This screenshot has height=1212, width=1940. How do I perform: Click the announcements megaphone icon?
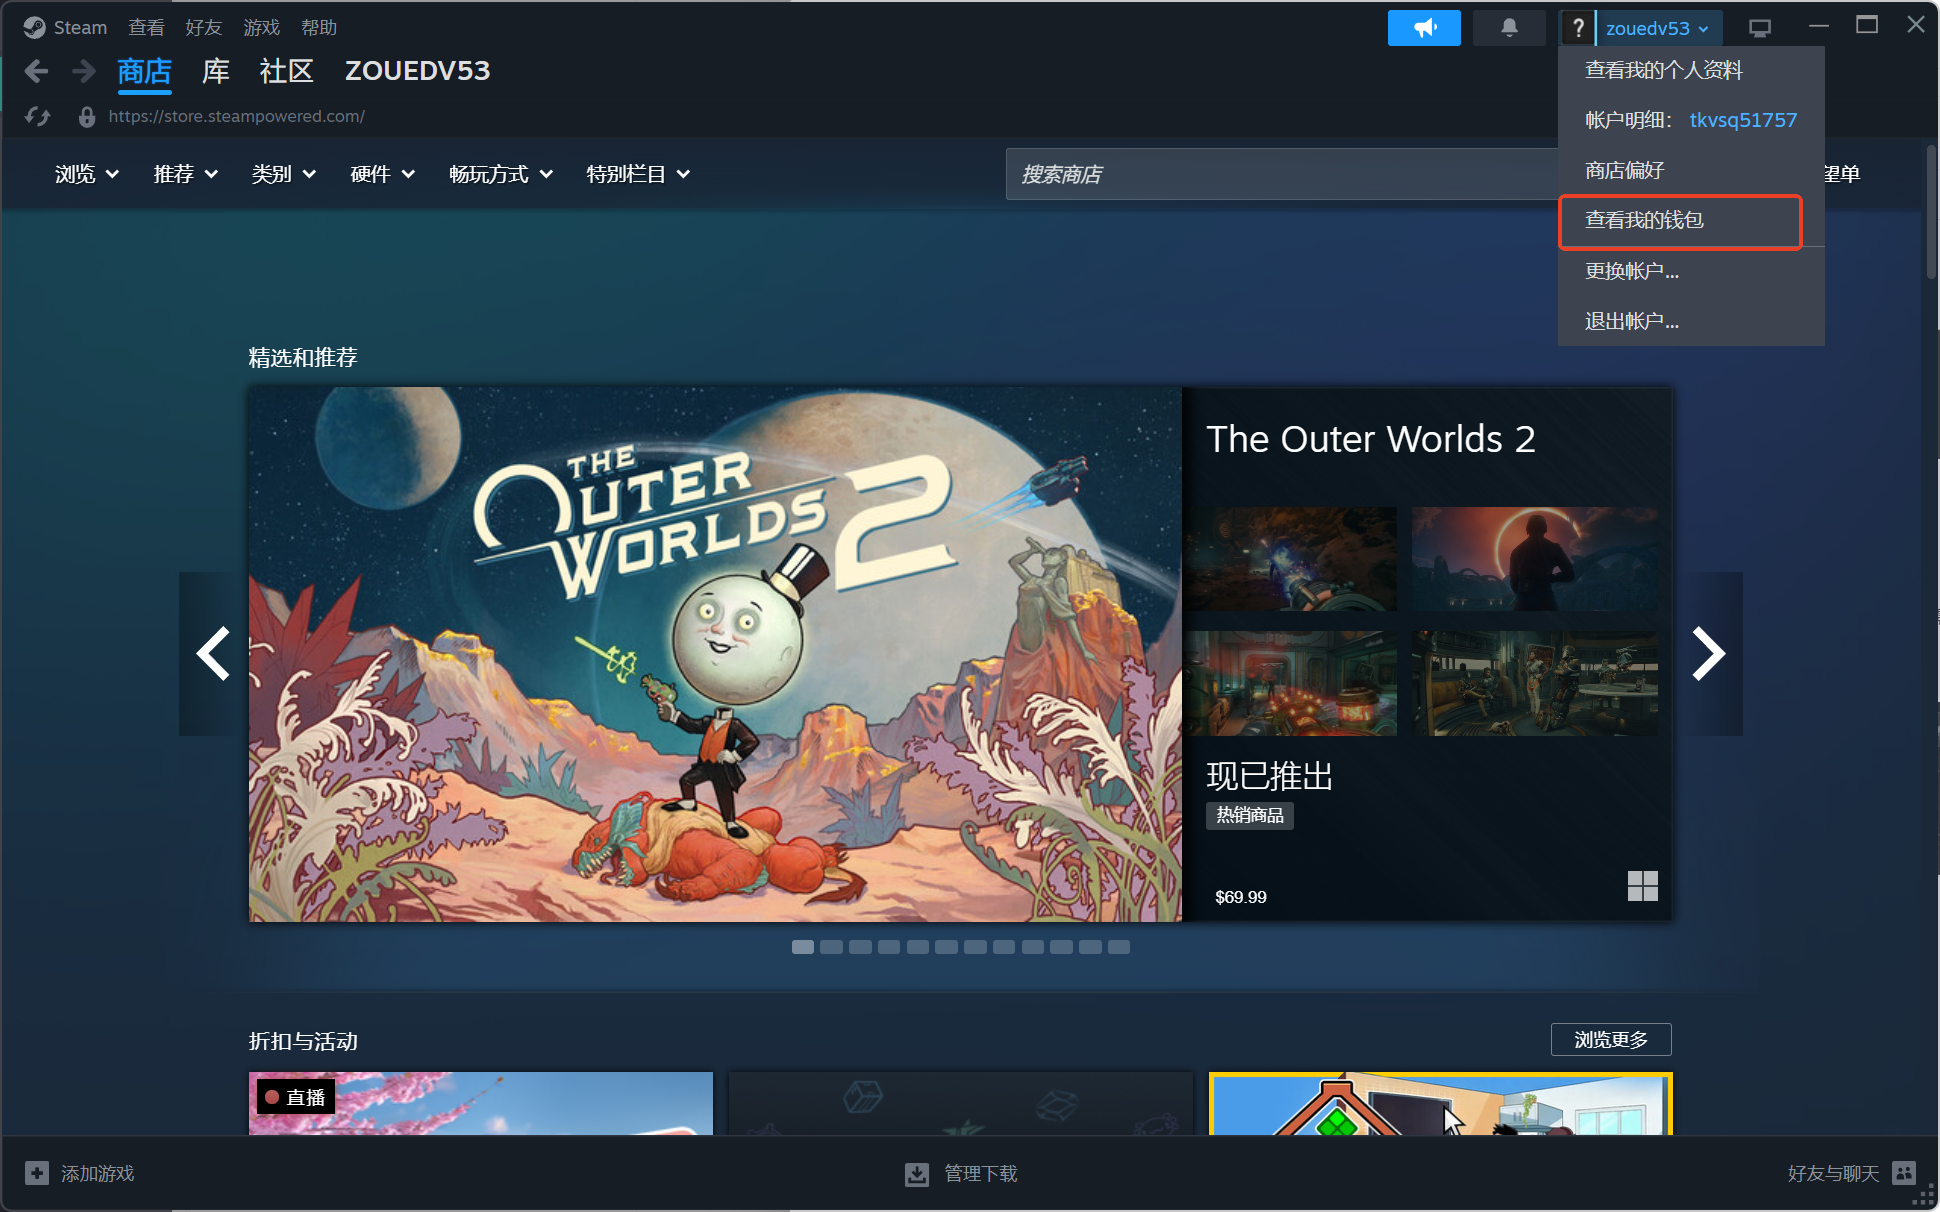click(1423, 28)
